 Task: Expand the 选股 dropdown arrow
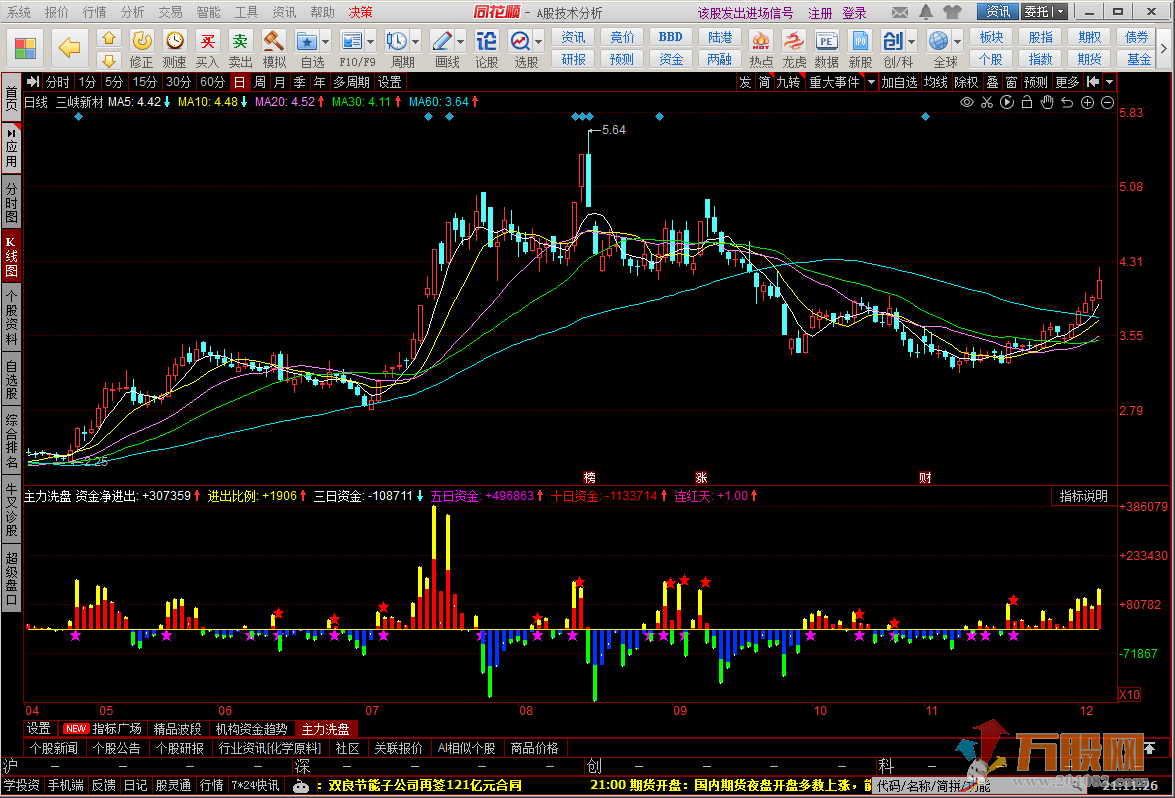pos(539,42)
